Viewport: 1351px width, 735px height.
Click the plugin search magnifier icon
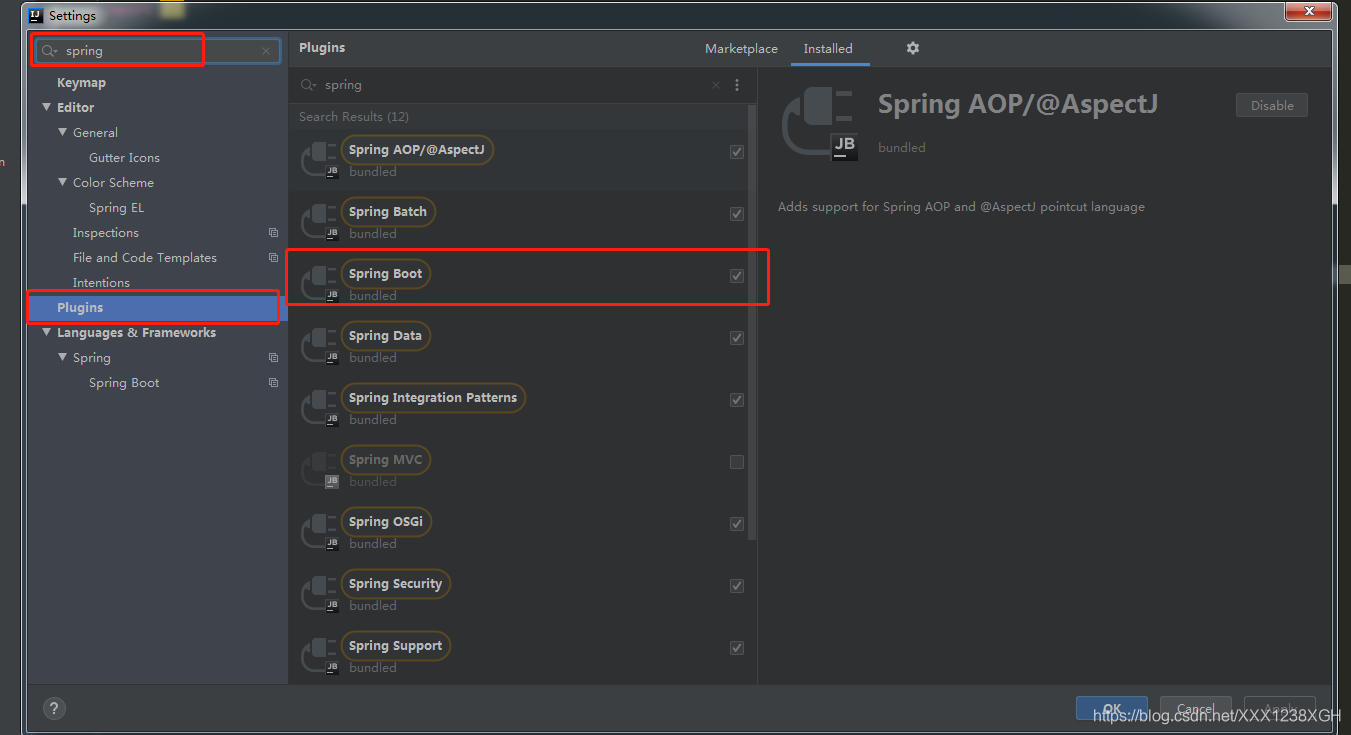pyautogui.click(x=309, y=85)
